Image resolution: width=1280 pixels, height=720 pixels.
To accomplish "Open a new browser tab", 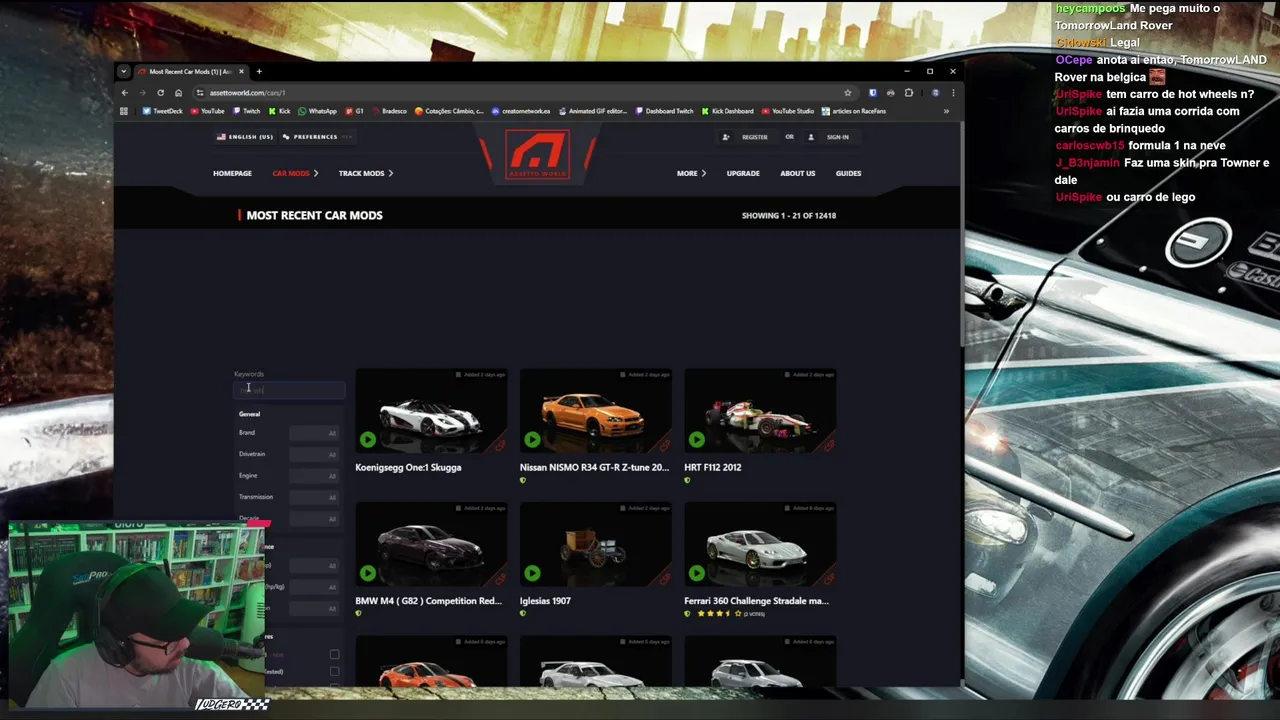I will point(258,72).
